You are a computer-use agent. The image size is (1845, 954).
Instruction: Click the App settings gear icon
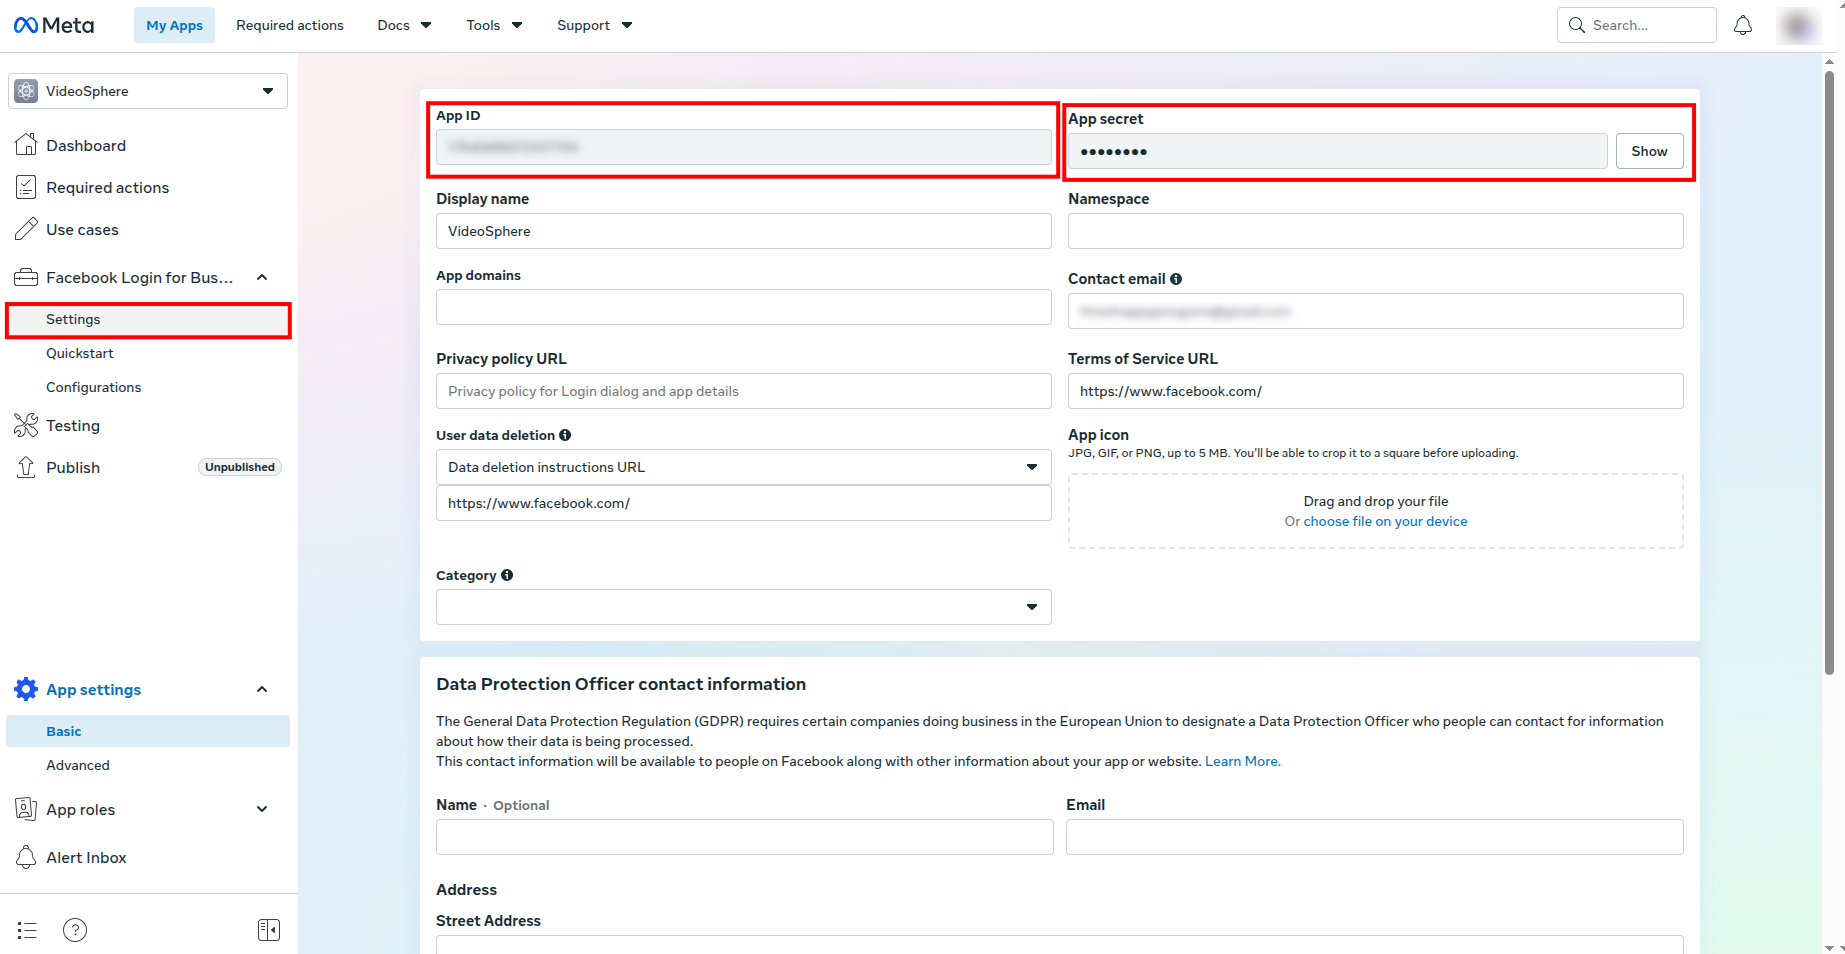[26, 689]
